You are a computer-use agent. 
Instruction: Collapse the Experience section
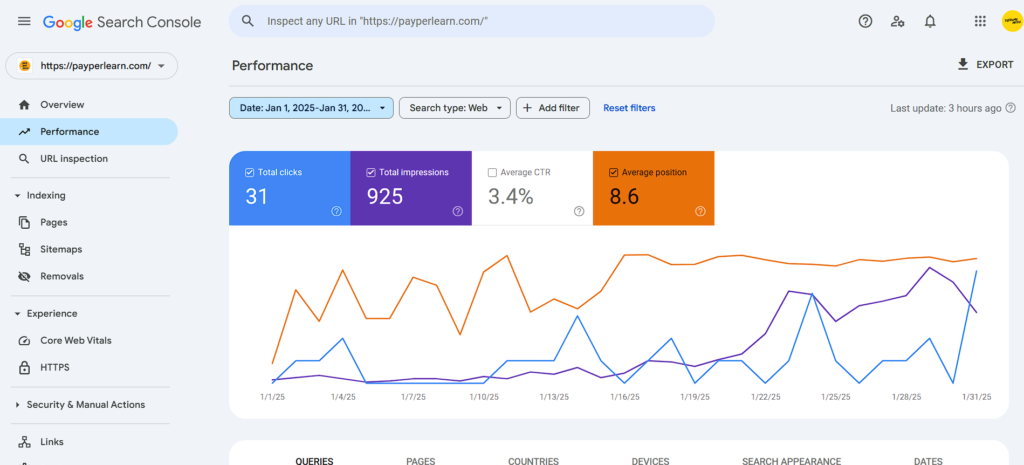click(18, 313)
